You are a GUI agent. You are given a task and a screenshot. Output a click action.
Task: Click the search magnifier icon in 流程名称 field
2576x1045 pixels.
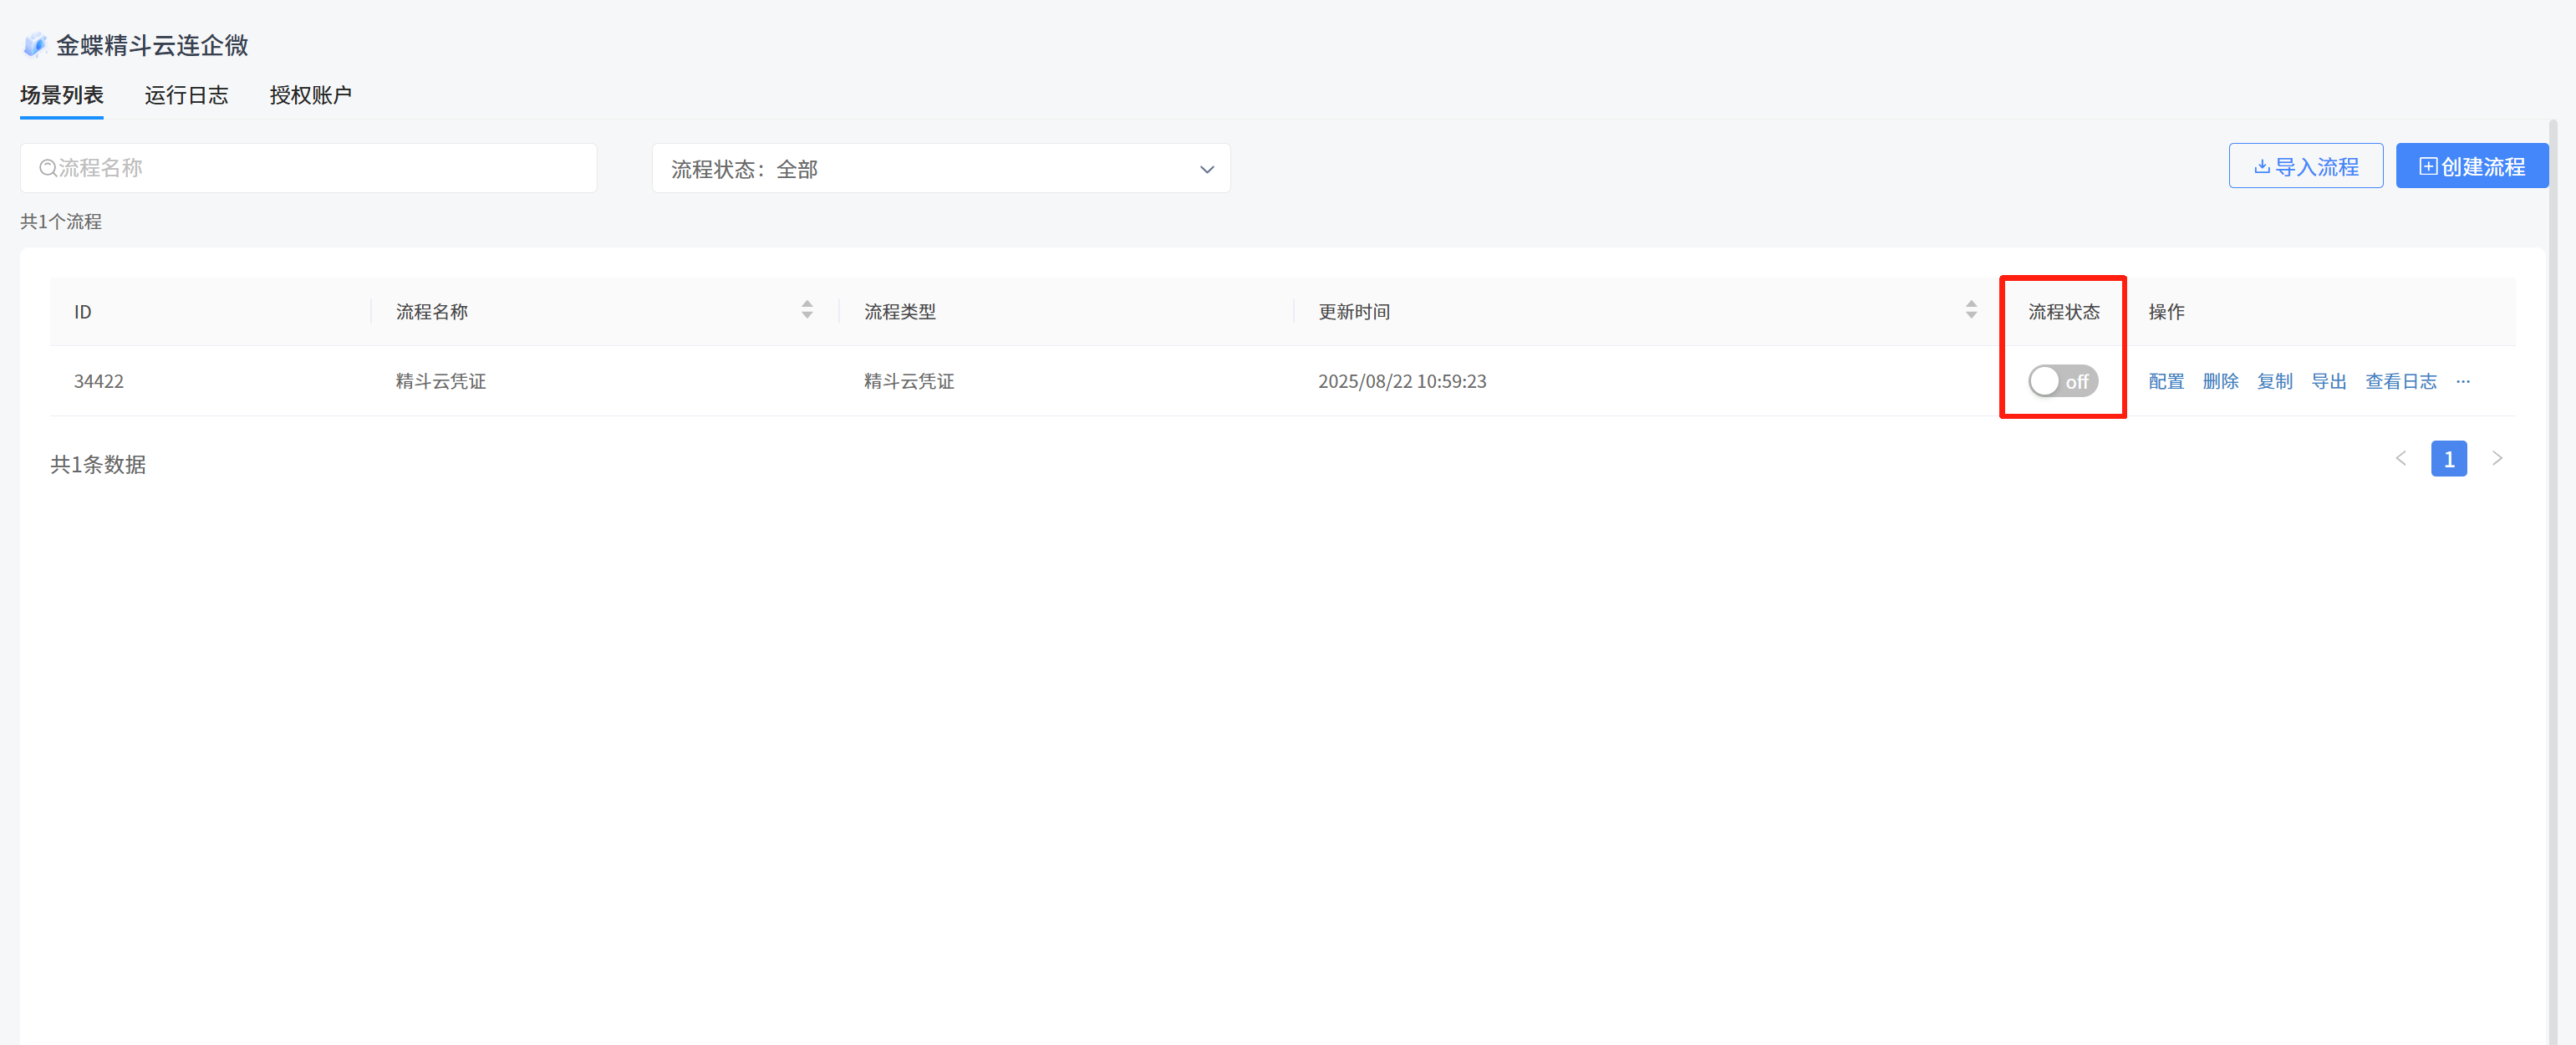click(47, 168)
